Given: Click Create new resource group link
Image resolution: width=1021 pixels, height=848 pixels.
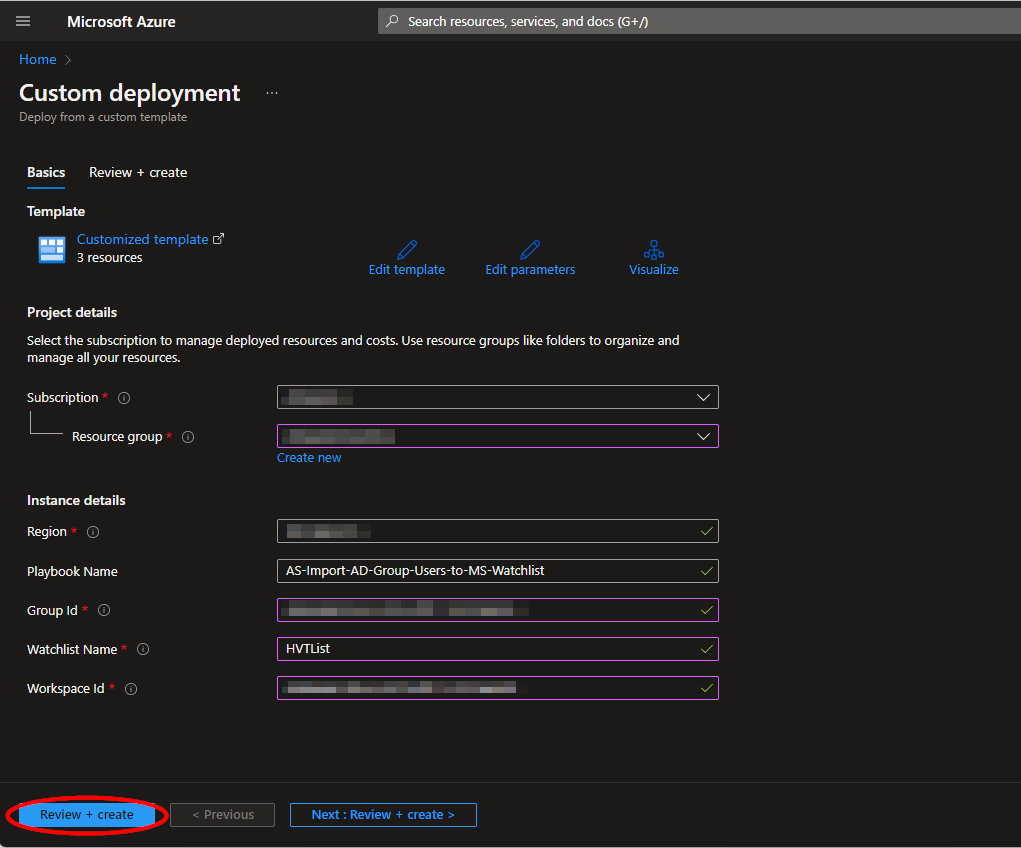Looking at the screenshot, I should [309, 458].
